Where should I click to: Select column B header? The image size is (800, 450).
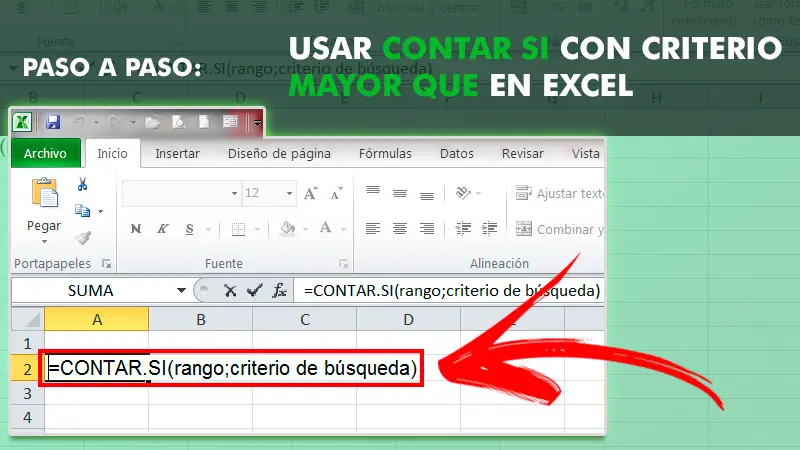tap(201, 319)
